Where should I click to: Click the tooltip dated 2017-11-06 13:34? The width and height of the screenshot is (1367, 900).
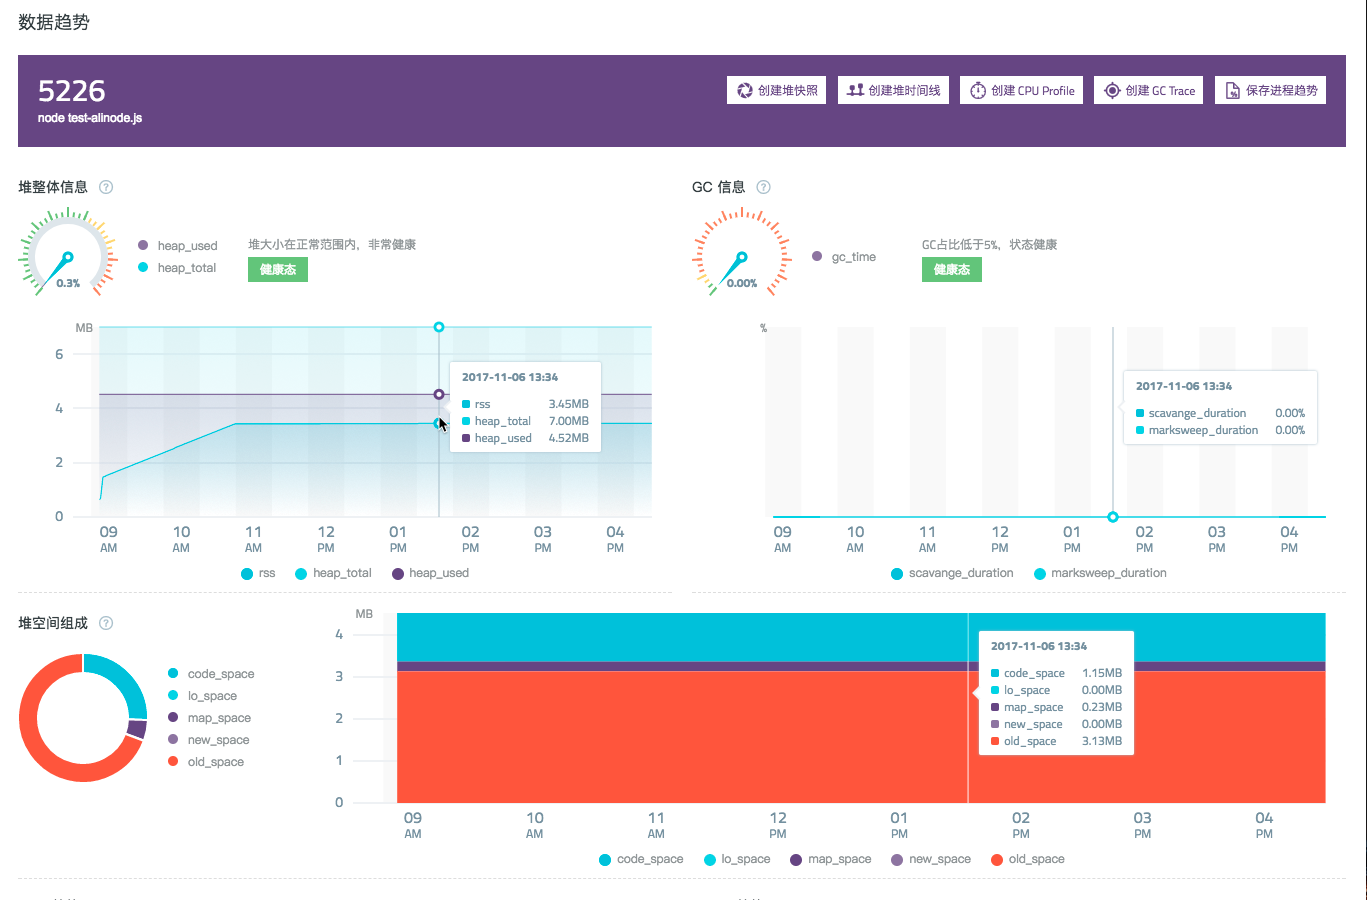(525, 407)
